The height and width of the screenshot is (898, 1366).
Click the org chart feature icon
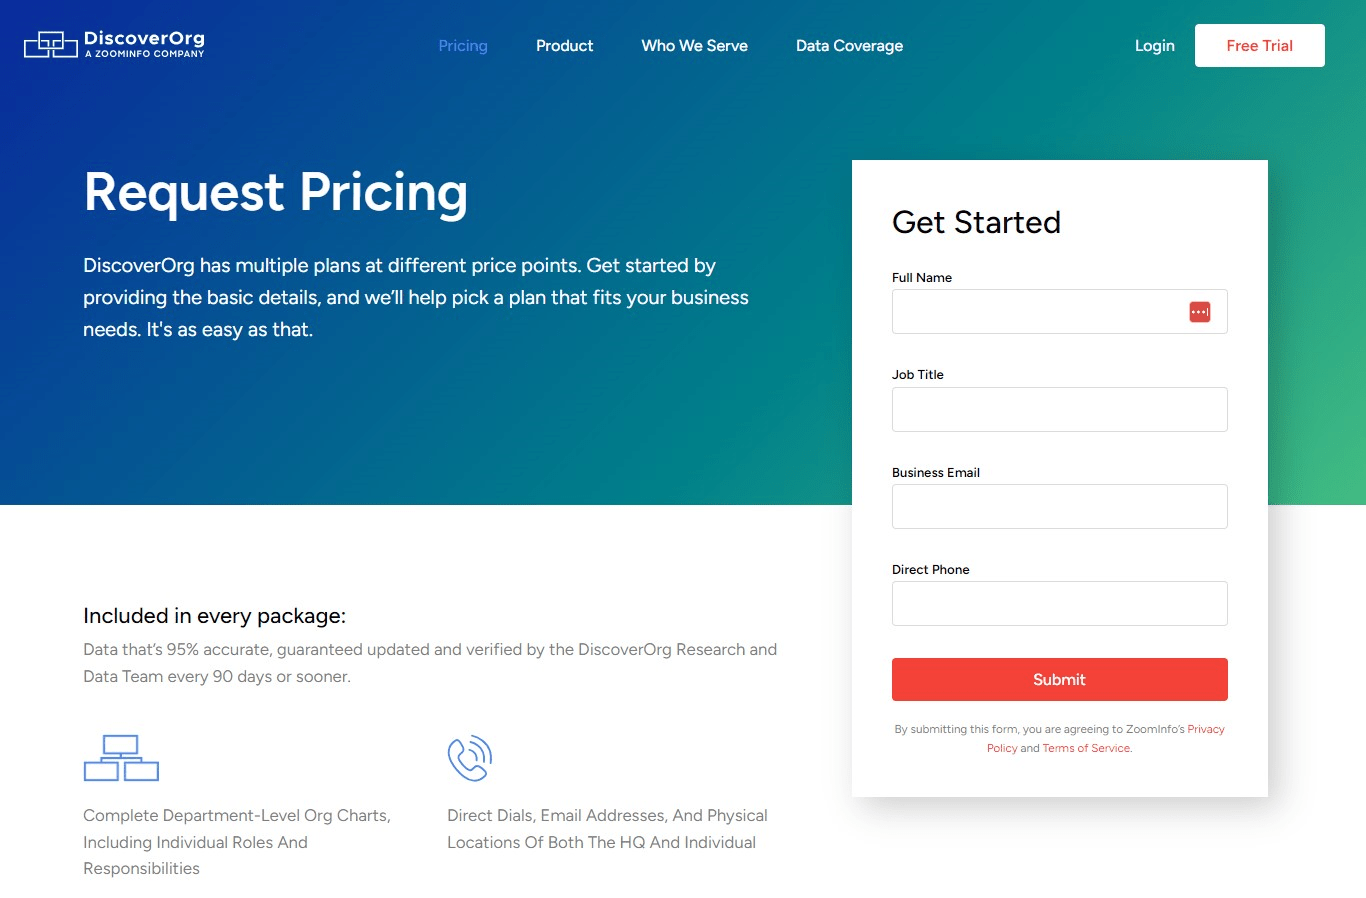click(x=120, y=757)
